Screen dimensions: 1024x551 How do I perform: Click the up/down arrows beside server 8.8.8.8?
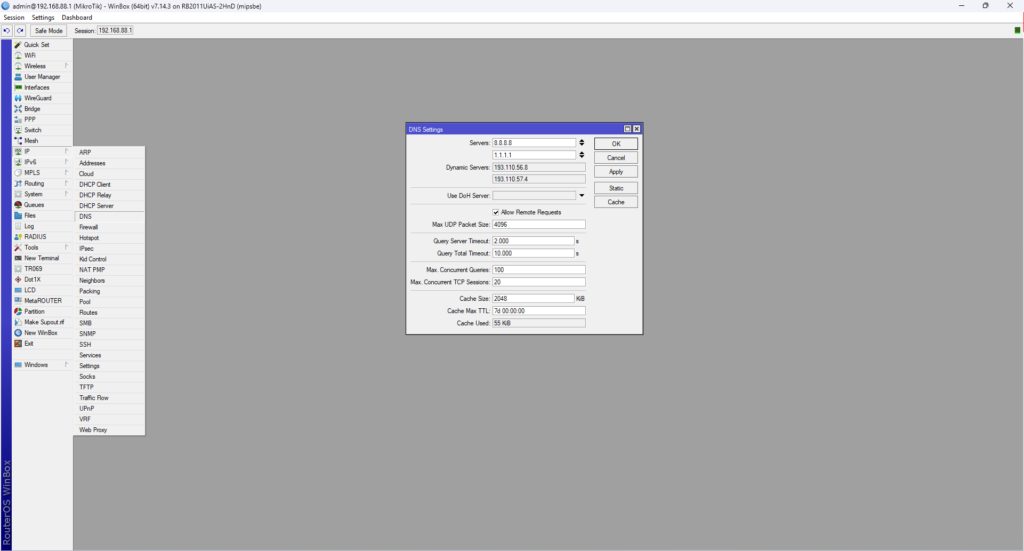(x=582, y=143)
